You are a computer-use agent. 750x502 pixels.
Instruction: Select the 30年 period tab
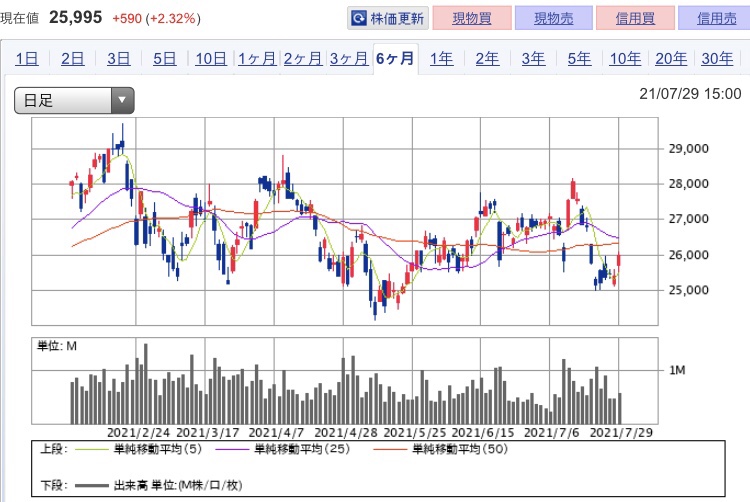click(717, 59)
